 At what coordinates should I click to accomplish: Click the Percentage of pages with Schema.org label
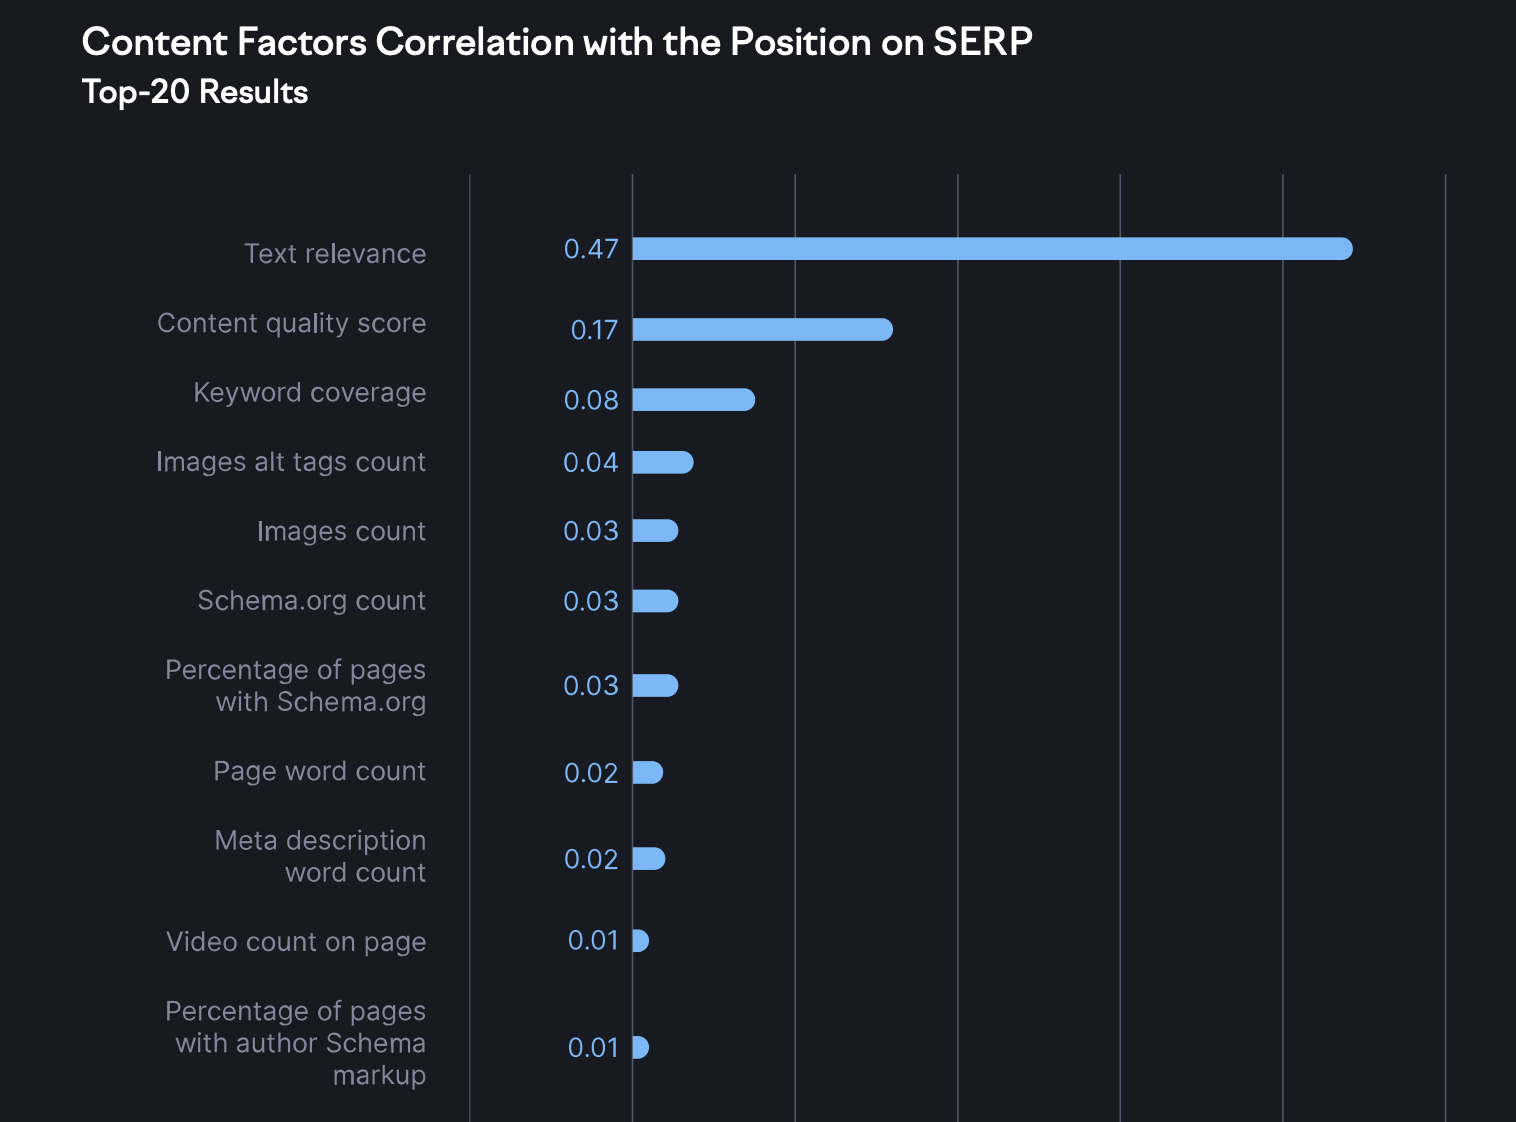[296, 686]
